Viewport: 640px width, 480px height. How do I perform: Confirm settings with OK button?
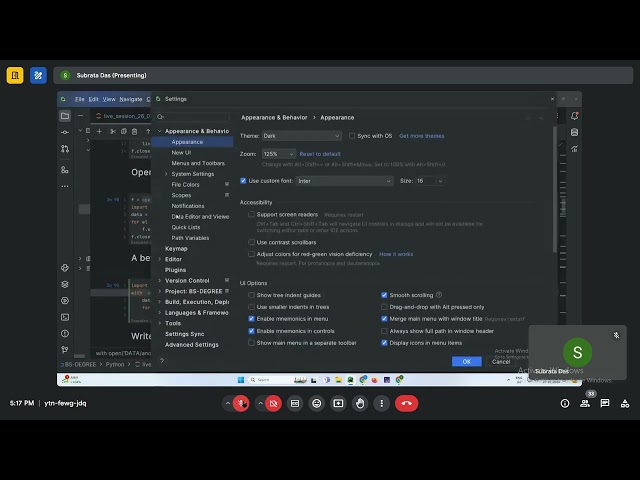(467, 362)
